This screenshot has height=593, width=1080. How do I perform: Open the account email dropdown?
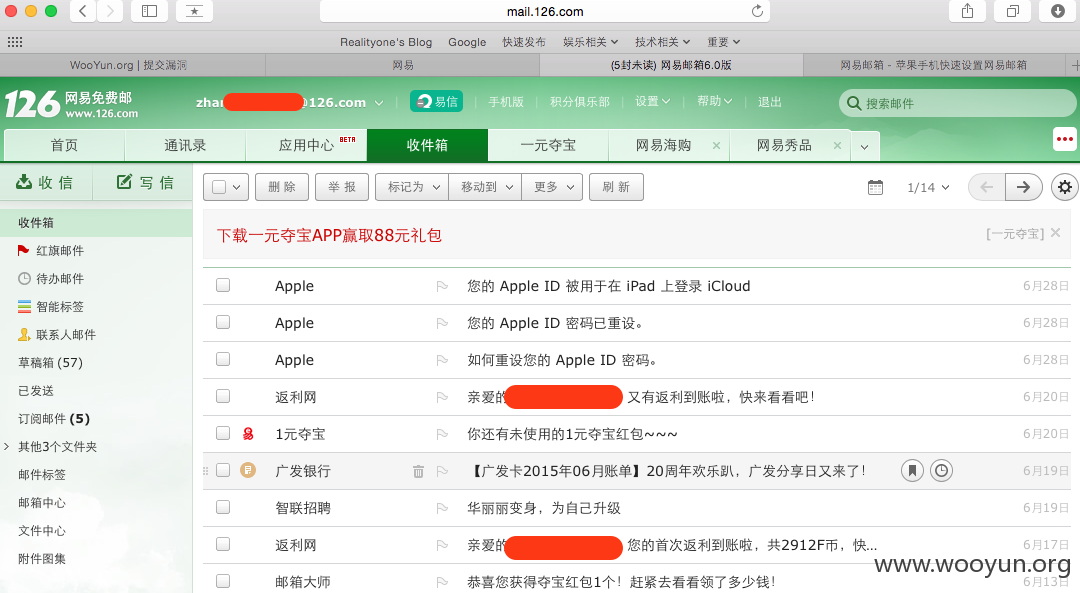coord(379,103)
